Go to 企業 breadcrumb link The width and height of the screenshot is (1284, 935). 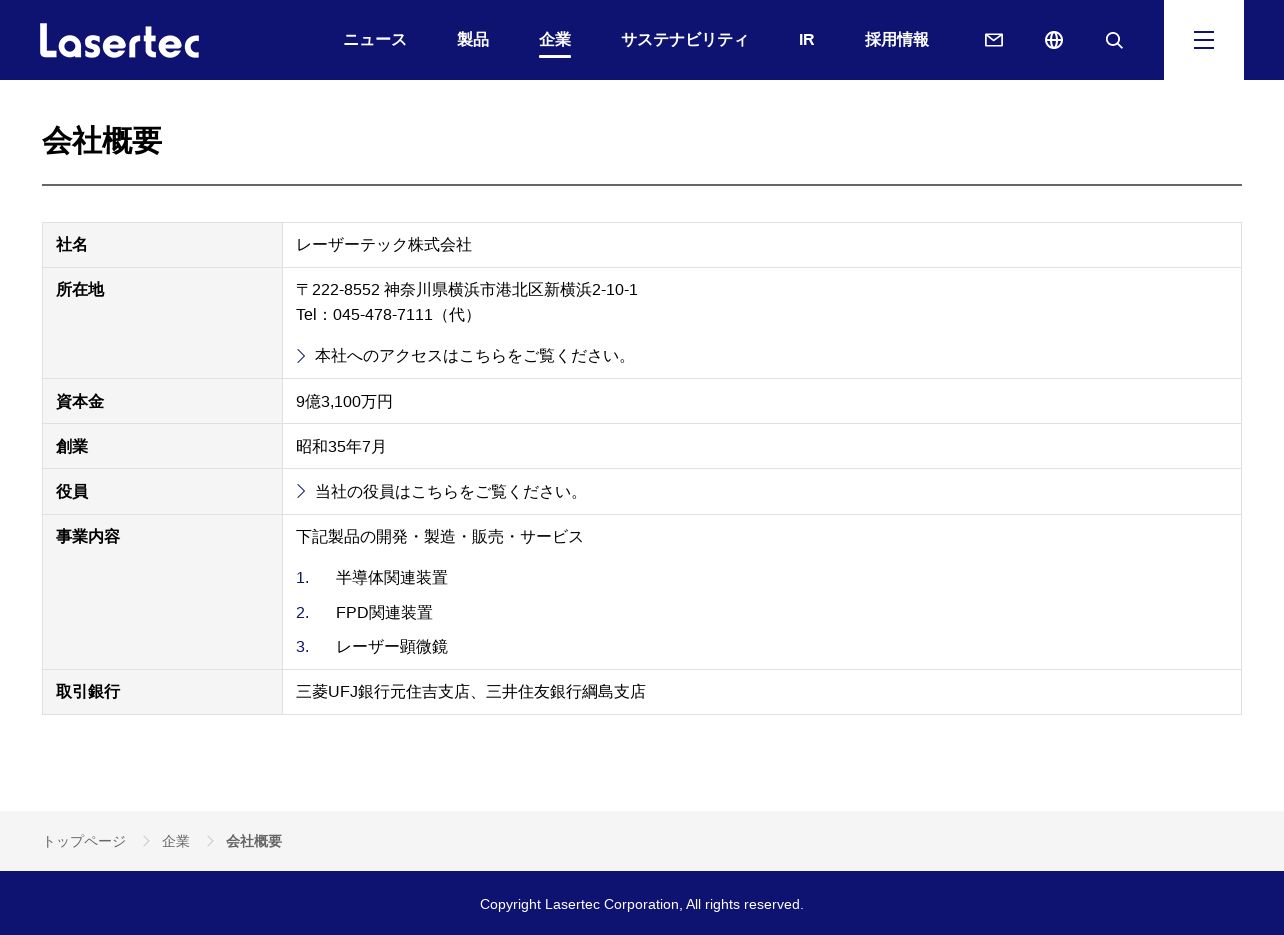tap(176, 841)
